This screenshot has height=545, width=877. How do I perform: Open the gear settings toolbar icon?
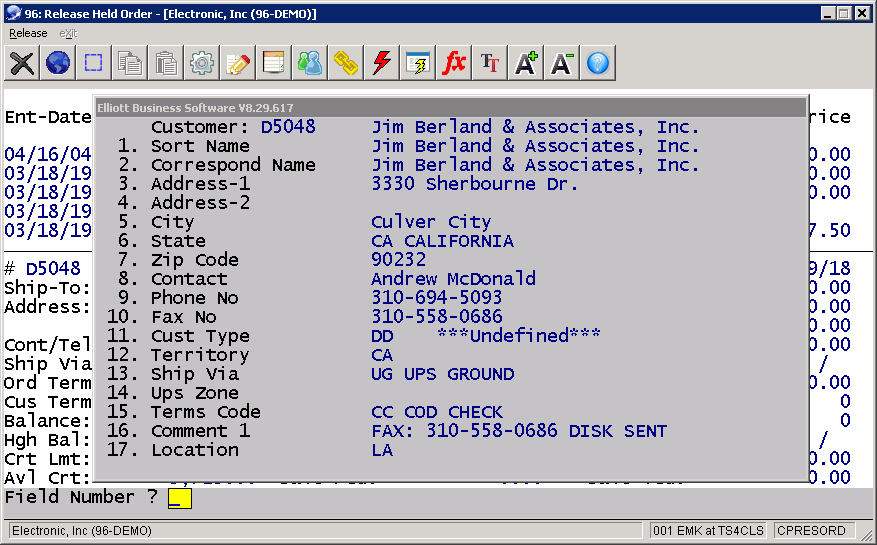coord(201,63)
